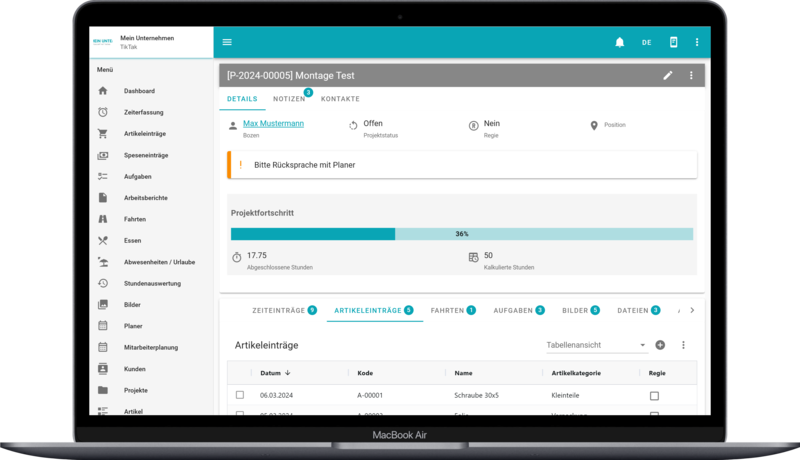This screenshot has height=460, width=800.
Task: Open the Zeiterfassung alarm clock icon
Action: (103, 112)
